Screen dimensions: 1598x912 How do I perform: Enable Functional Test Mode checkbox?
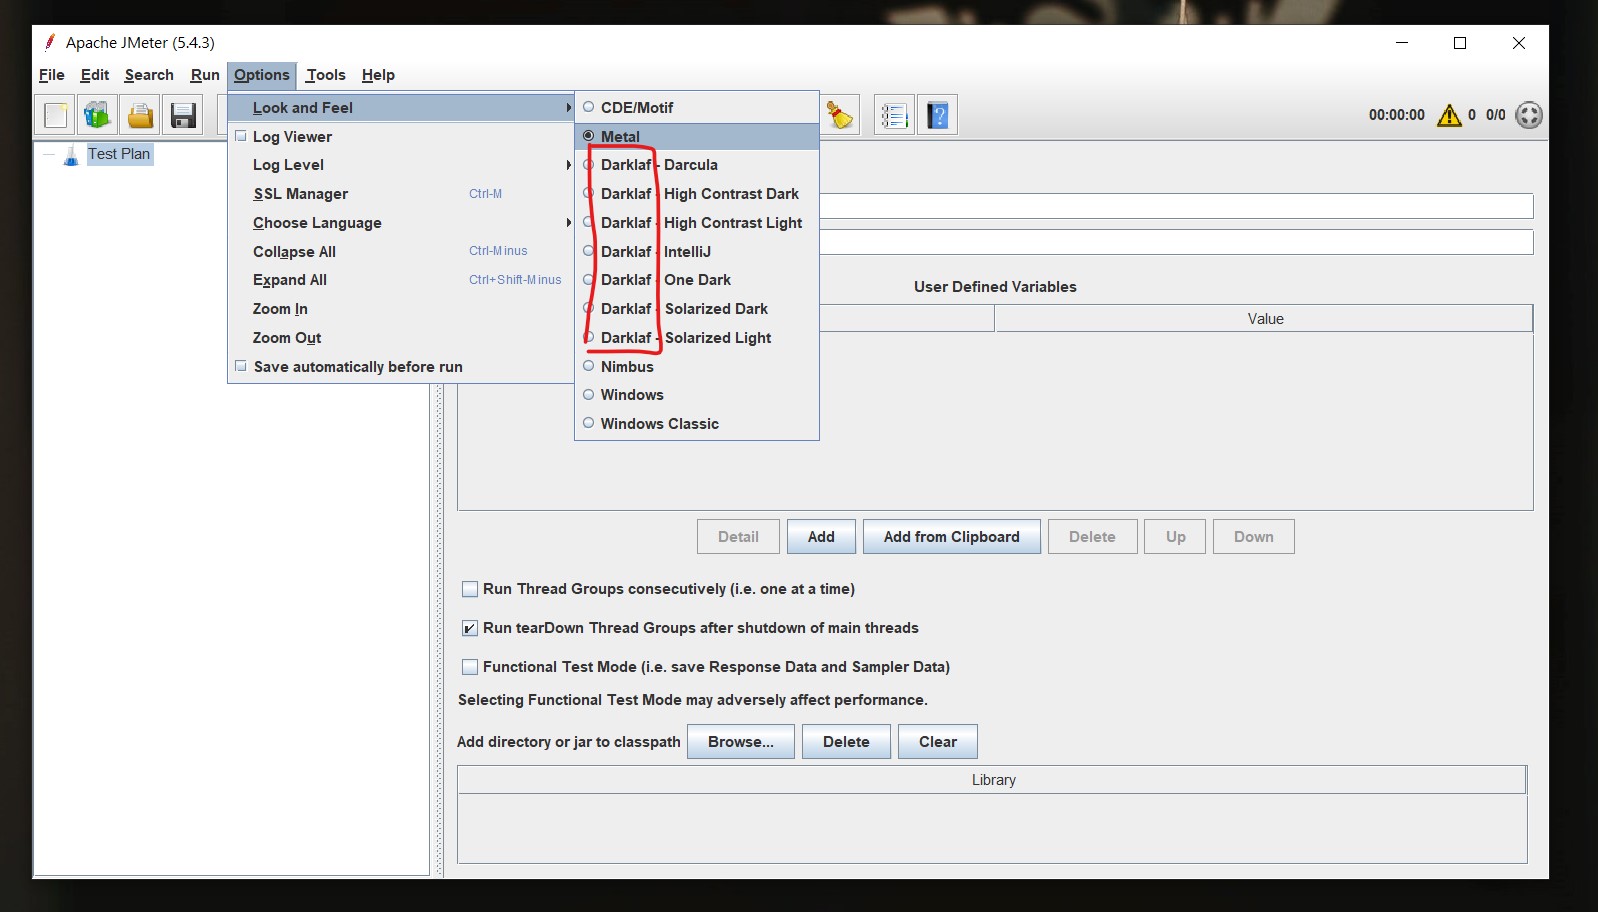coord(470,667)
